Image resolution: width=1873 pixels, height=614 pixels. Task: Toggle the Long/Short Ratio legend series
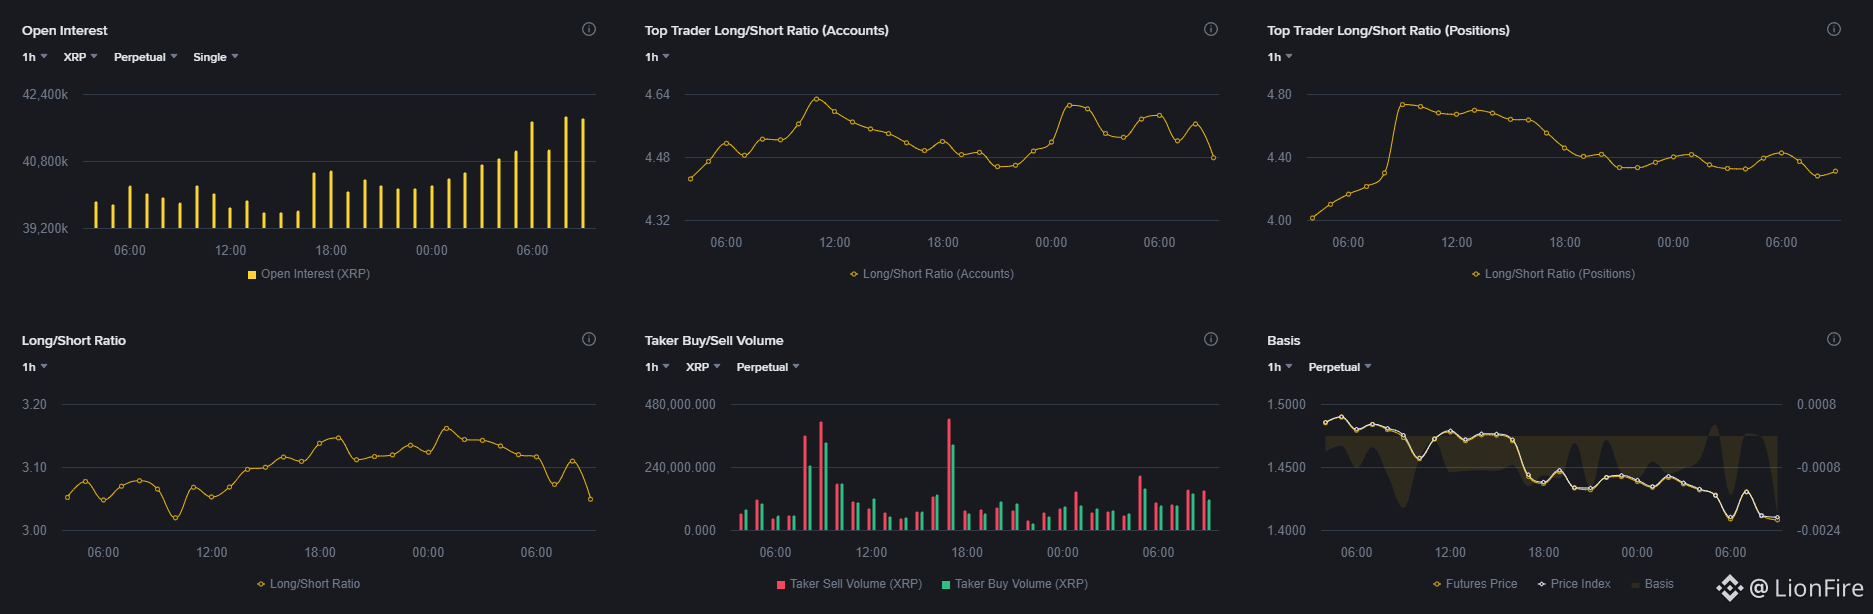tap(308, 584)
